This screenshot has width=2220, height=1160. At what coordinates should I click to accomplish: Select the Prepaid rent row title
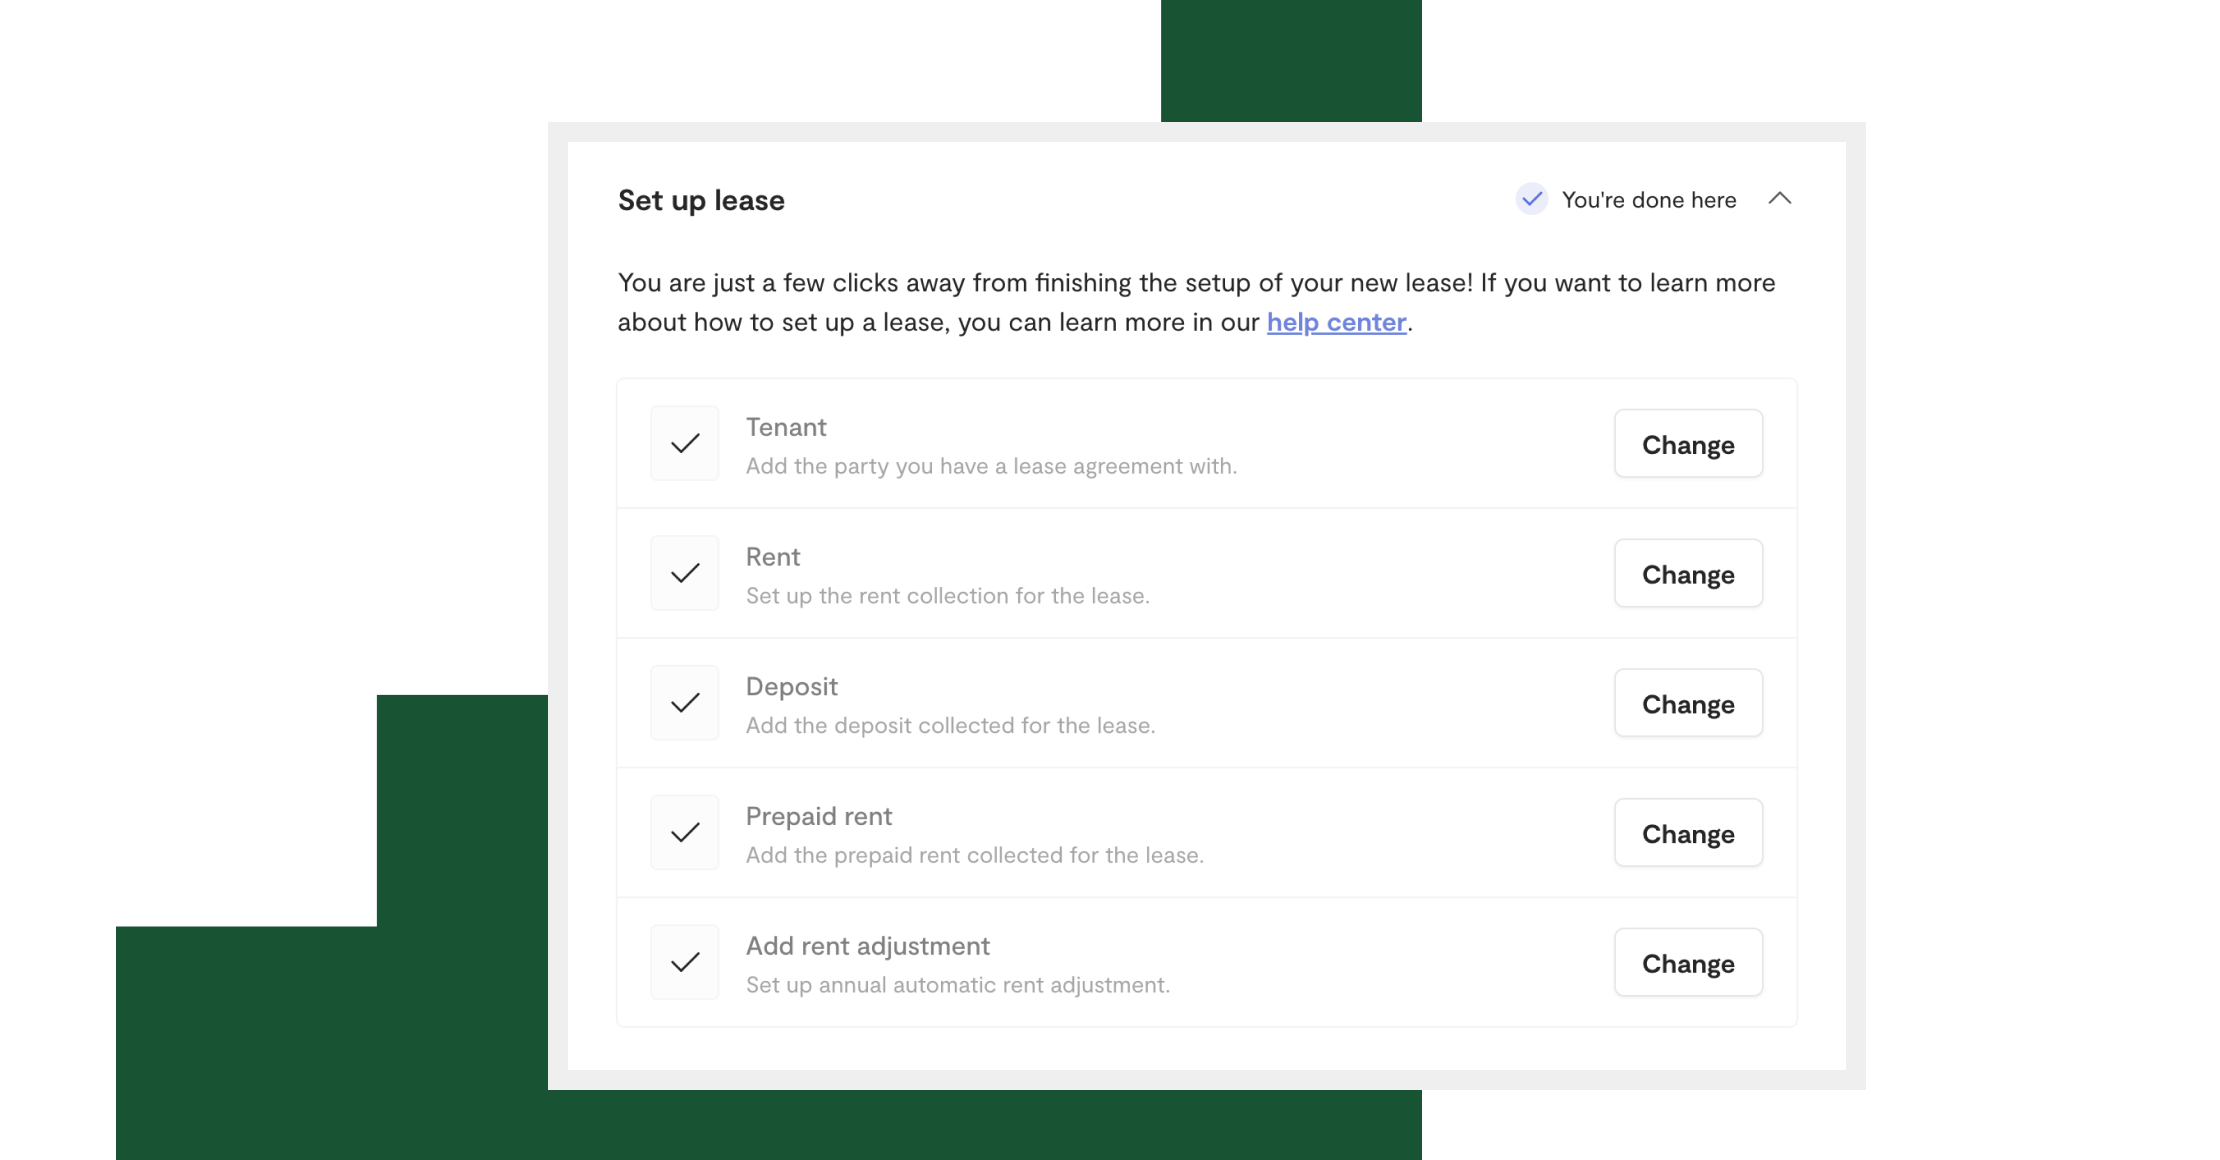(x=819, y=817)
